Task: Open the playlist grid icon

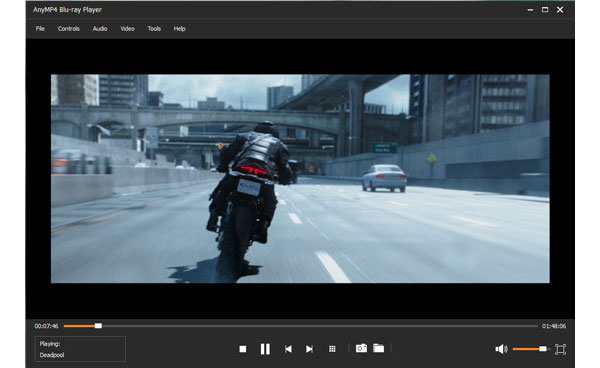Action: [x=332, y=349]
